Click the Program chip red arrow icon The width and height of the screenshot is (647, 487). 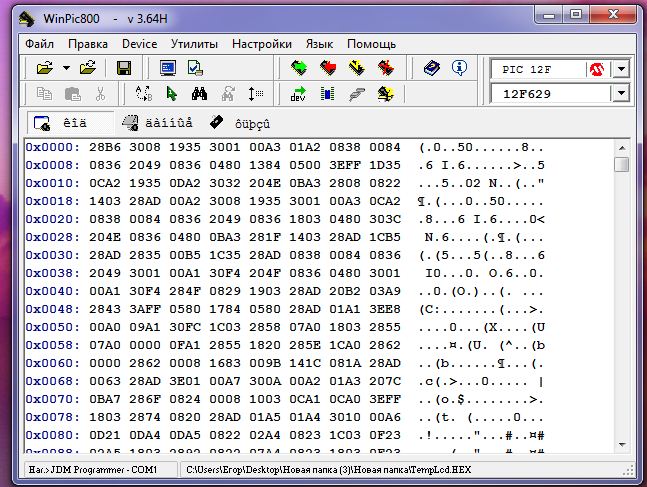pyautogui.click(x=328, y=68)
